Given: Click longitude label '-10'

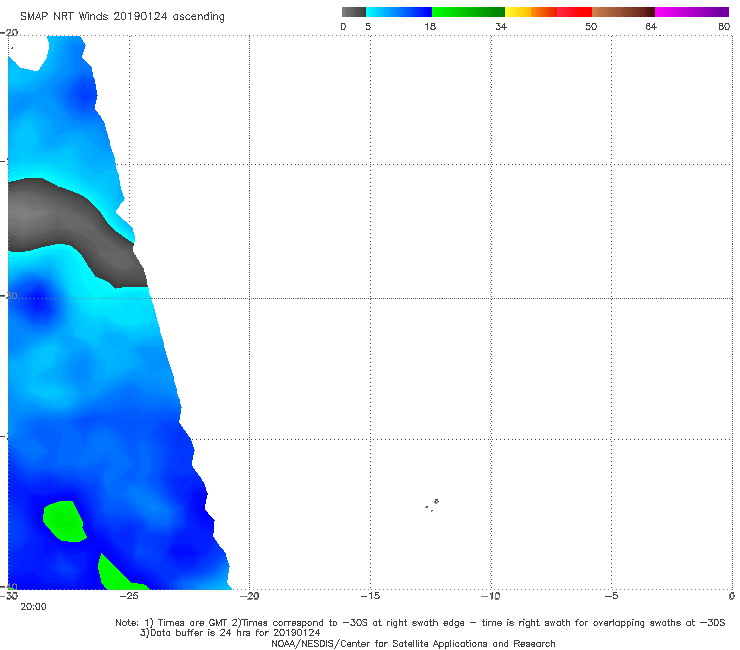Looking at the screenshot, I should pyautogui.click(x=491, y=596).
